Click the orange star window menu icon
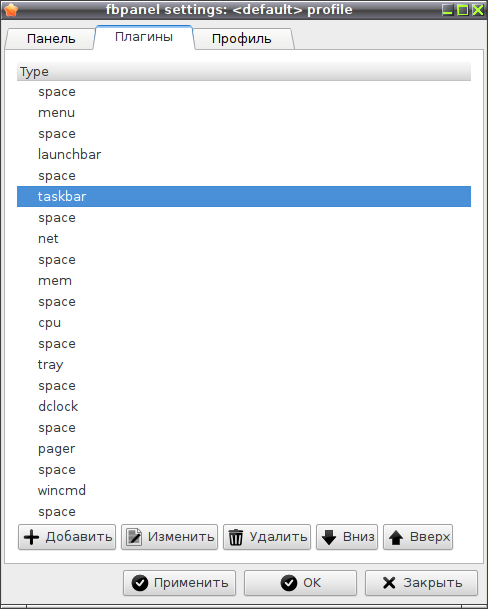 point(10,9)
